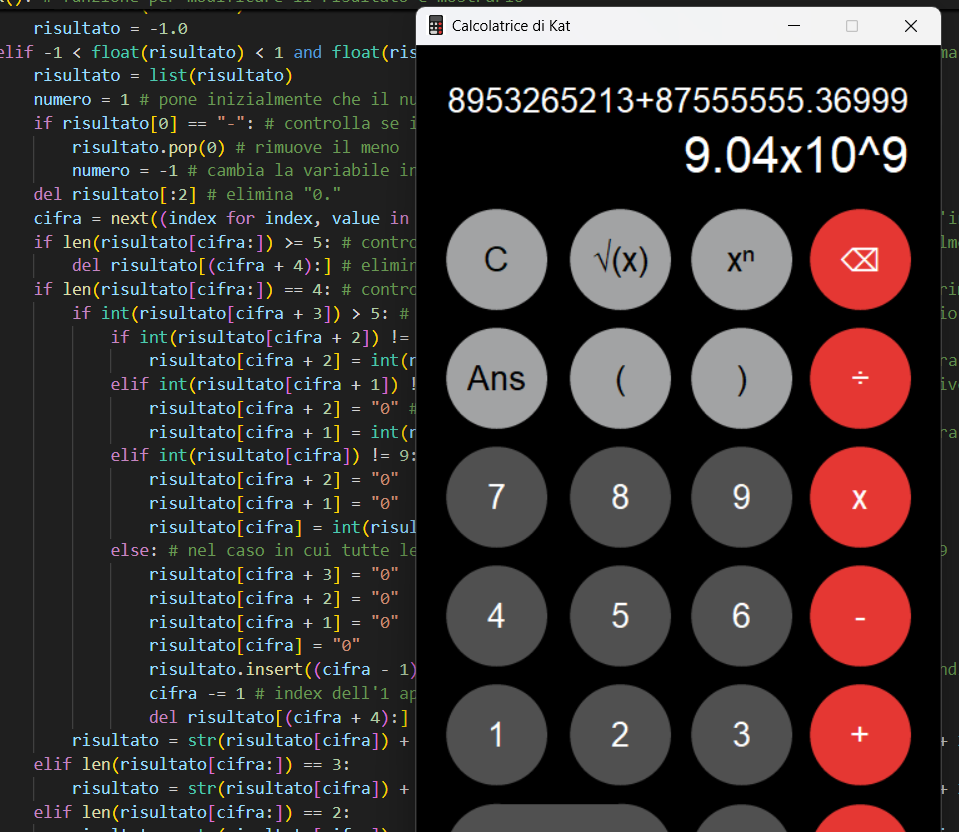Click the result 9.04x10^9
Image resolution: width=959 pixels, height=832 pixels.
(796, 155)
